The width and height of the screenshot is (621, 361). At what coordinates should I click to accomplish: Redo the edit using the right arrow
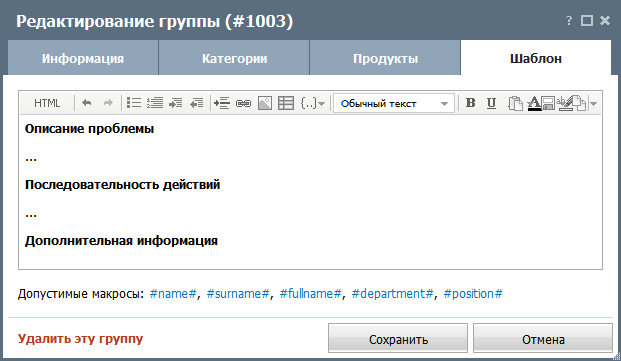[108, 103]
